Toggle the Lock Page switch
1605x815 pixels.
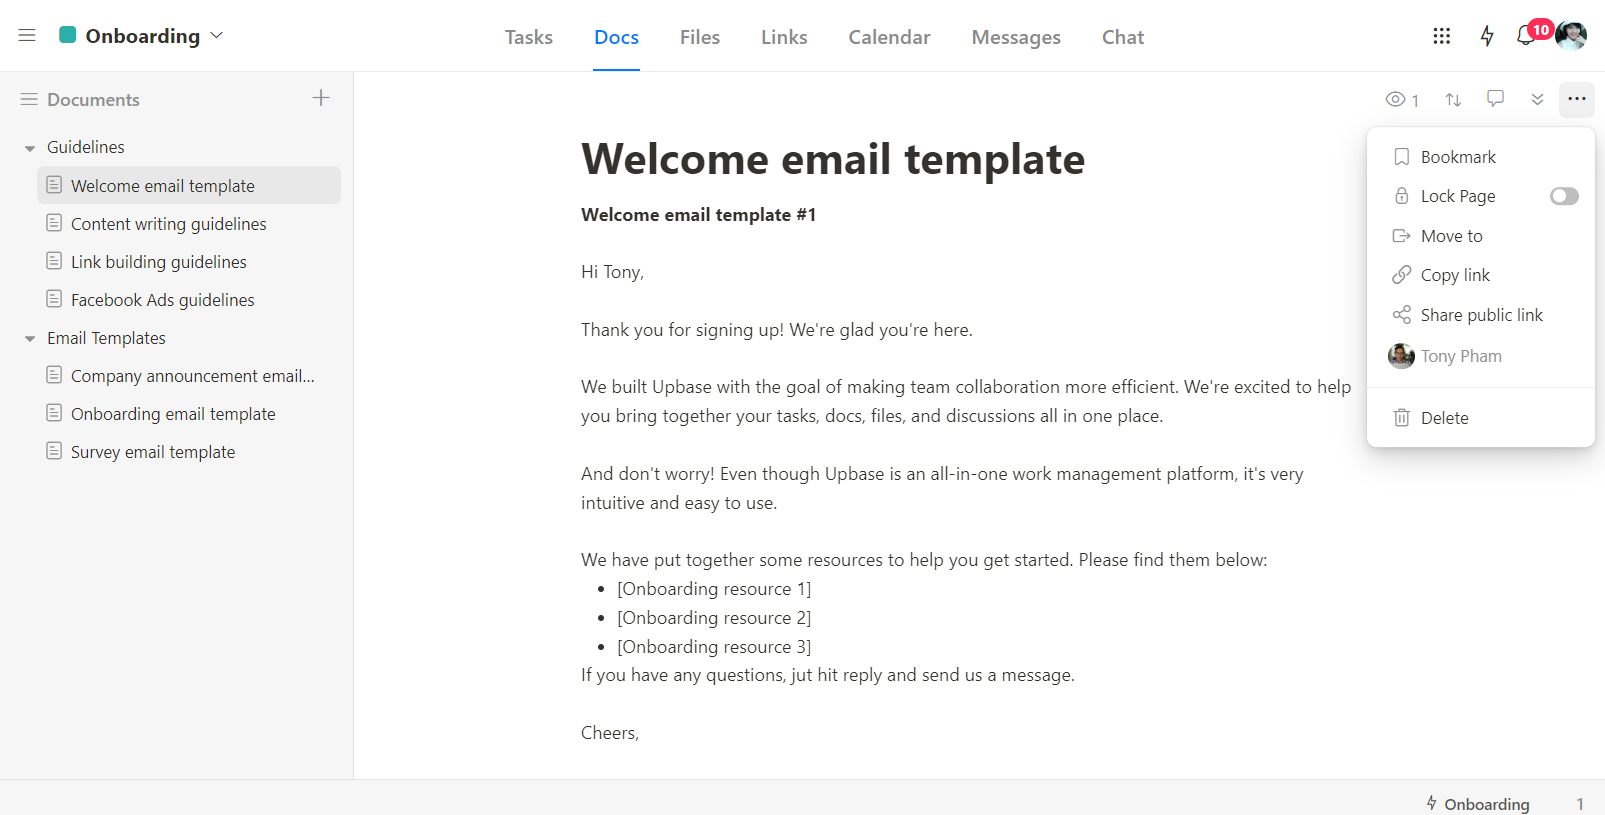(1564, 196)
